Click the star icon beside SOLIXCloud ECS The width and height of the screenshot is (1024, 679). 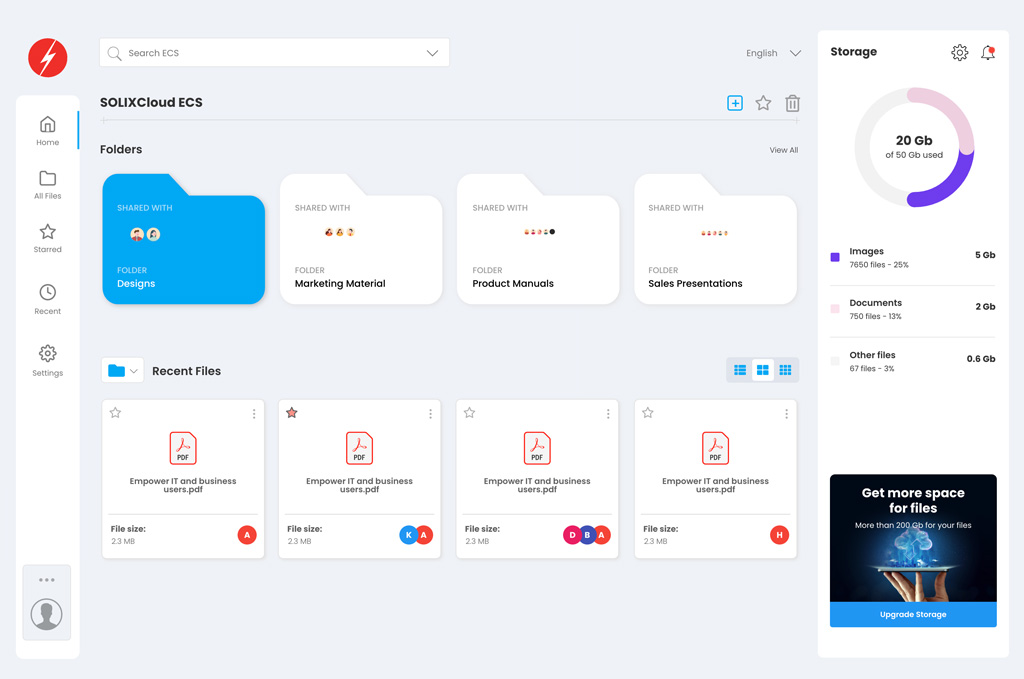(x=763, y=103)
